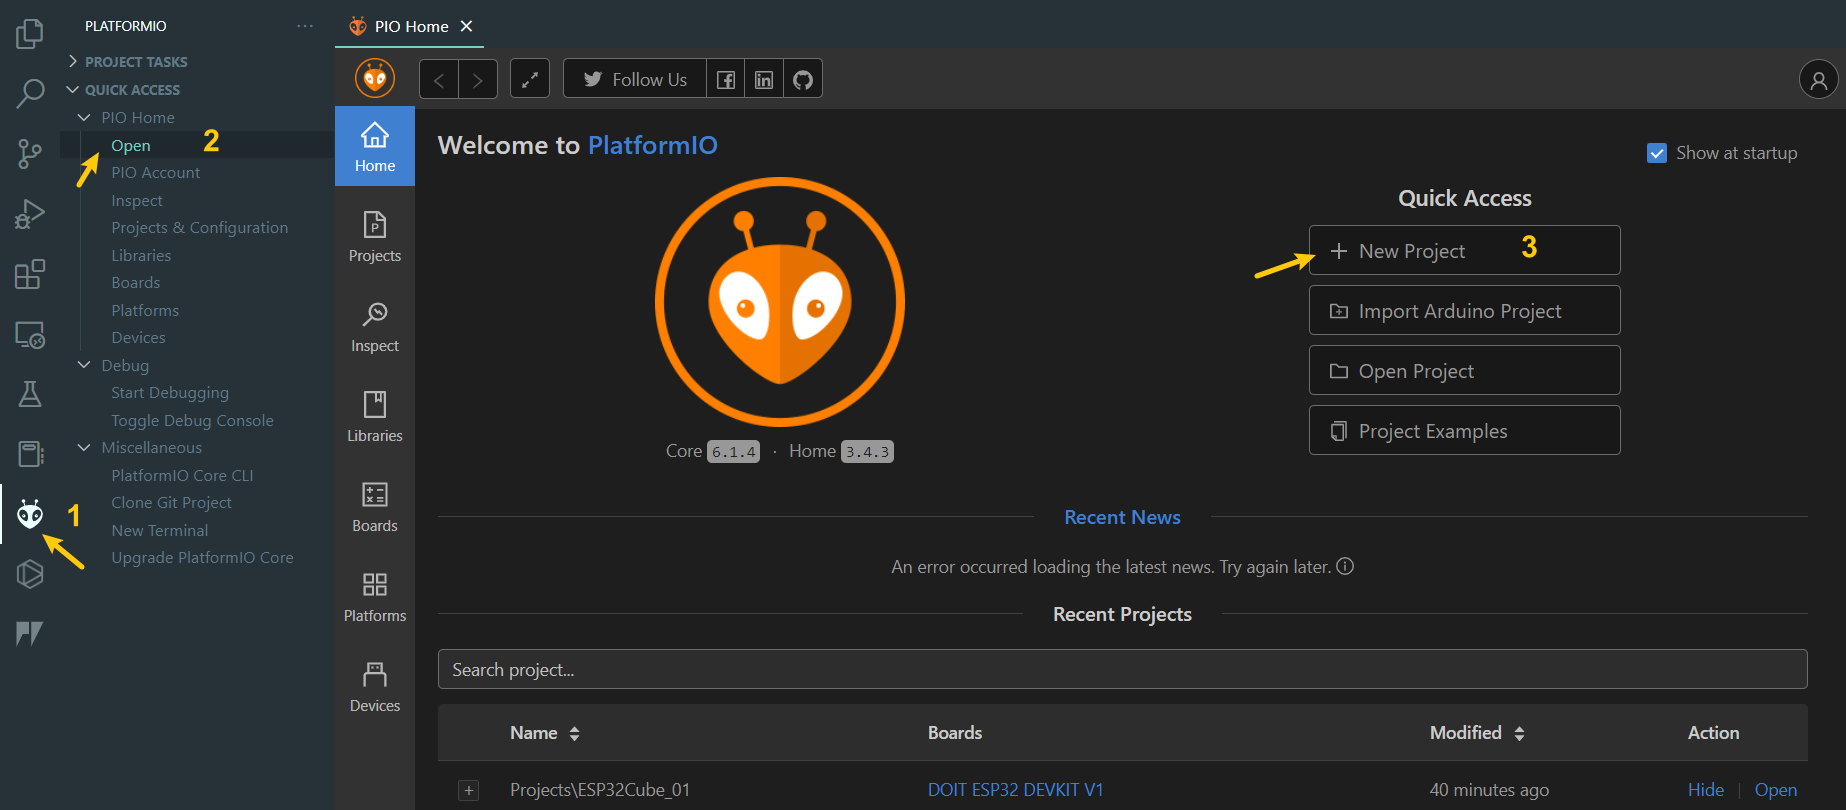This screenshot has width=1846, height=810.
Task: Select Toggle Debug Console tree item
Action: click(192, 420)
